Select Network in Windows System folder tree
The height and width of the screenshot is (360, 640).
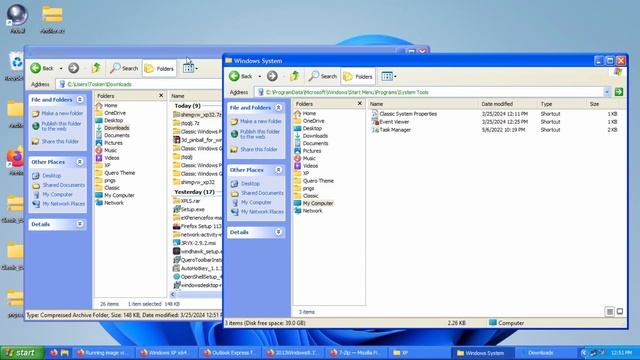point(312,211)
